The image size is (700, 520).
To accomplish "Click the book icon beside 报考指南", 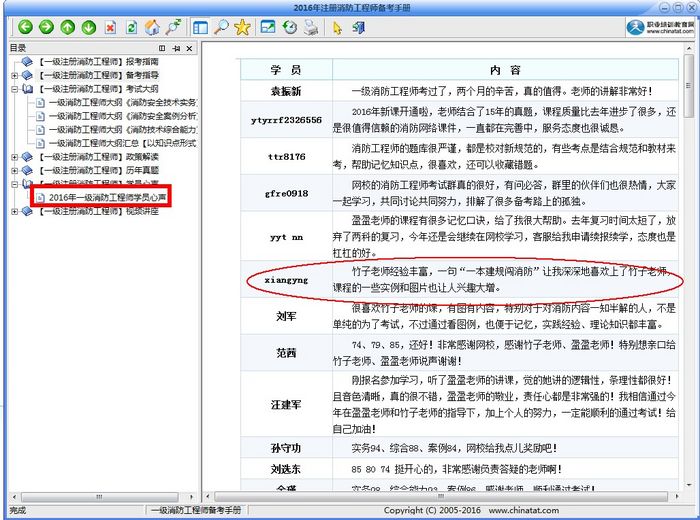I will point(27,62).
